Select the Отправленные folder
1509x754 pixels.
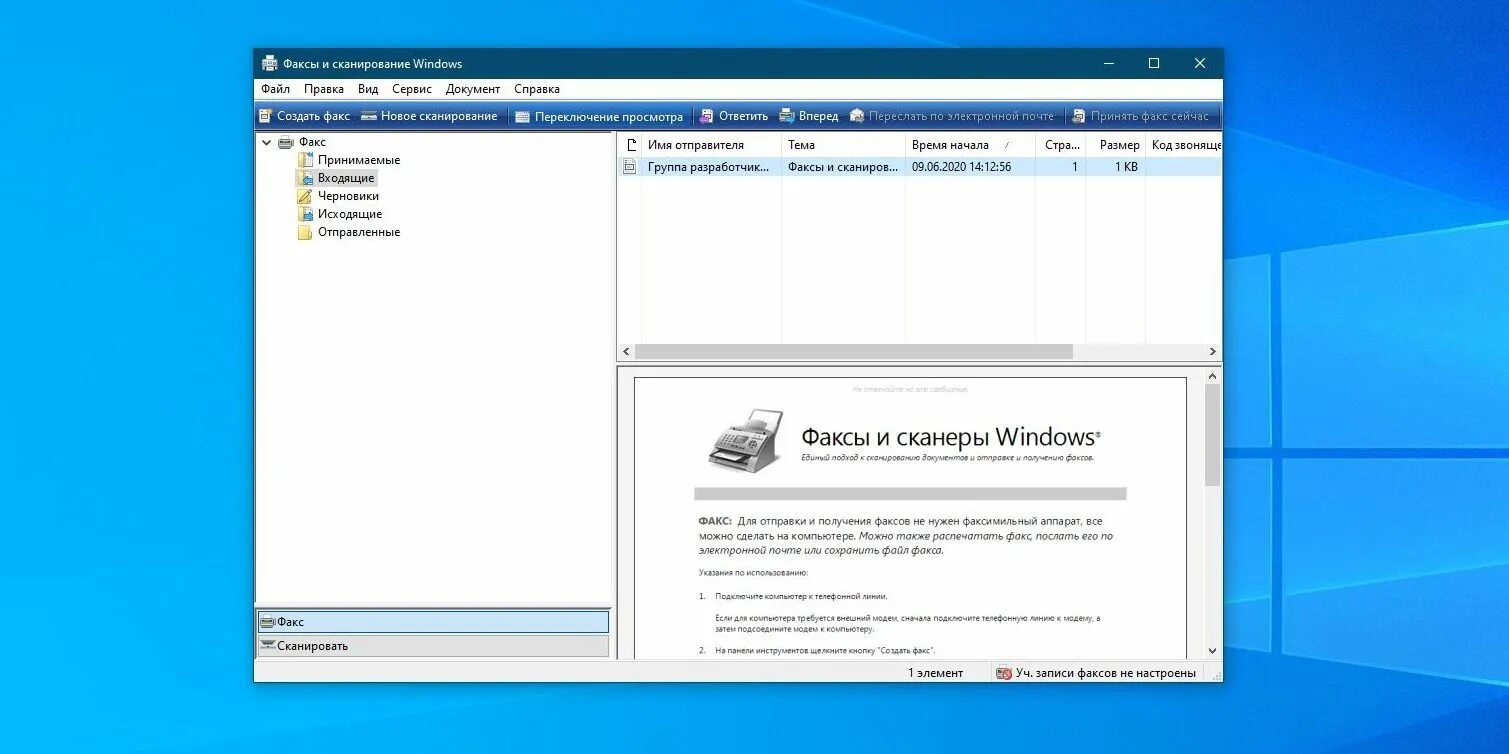359,232
